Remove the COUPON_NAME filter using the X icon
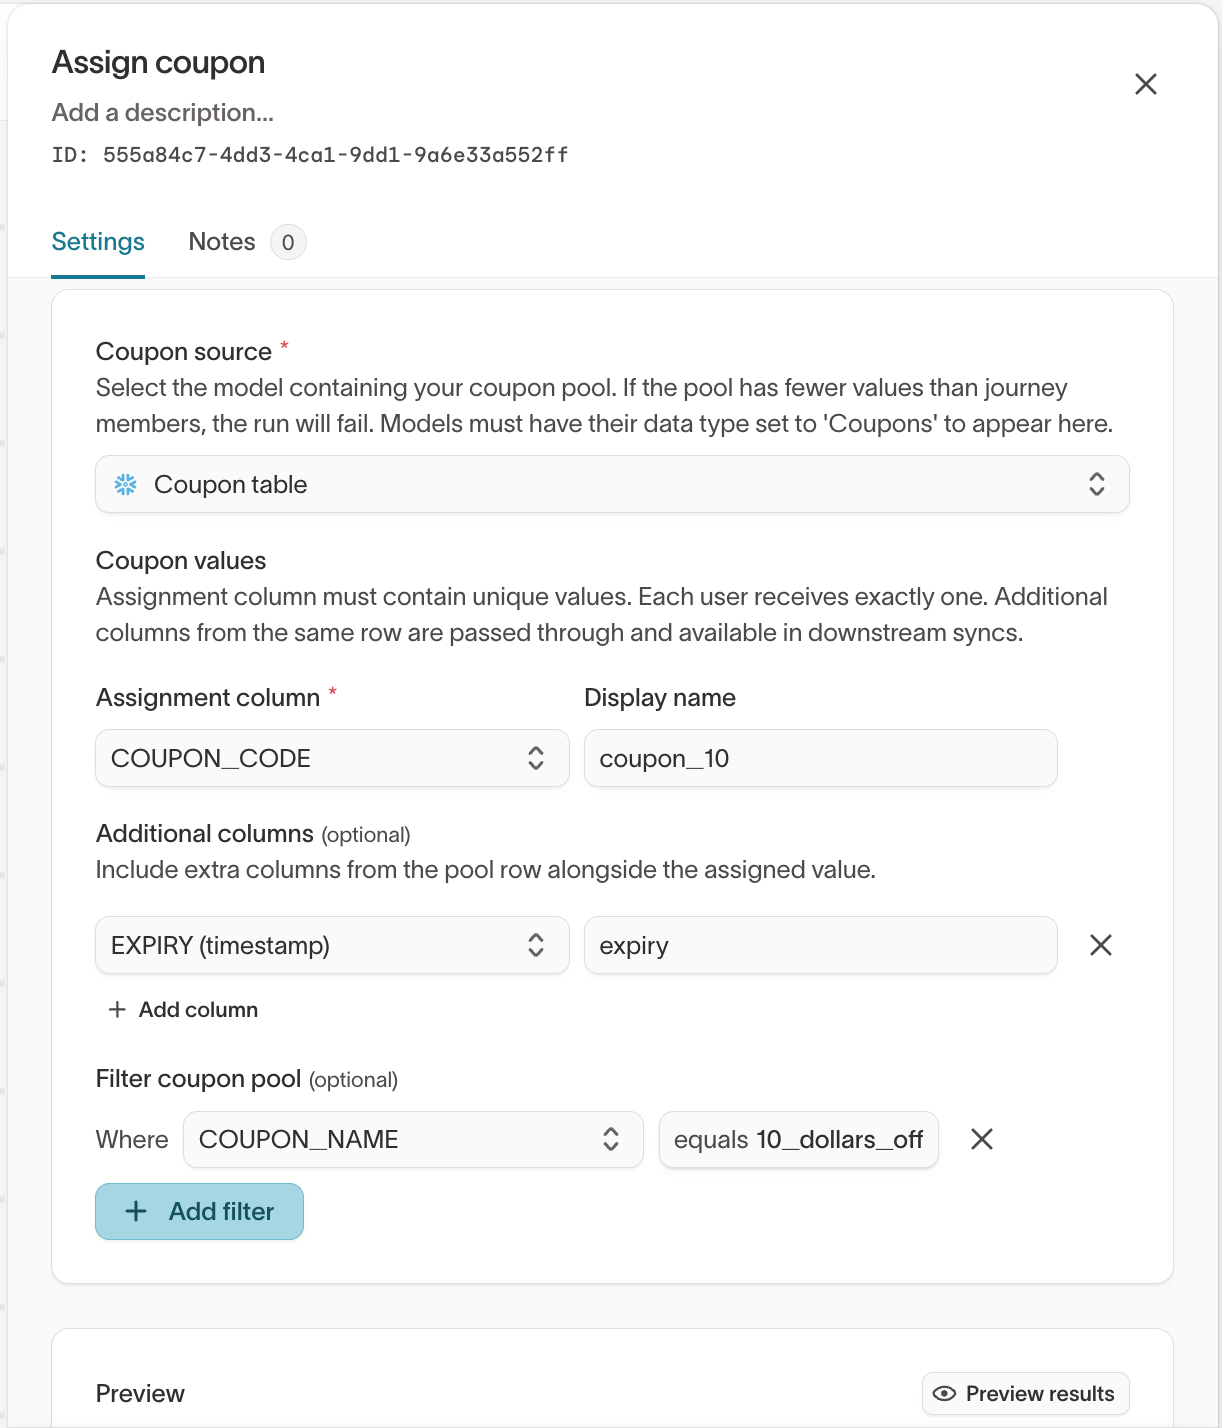 (981, 1139)
